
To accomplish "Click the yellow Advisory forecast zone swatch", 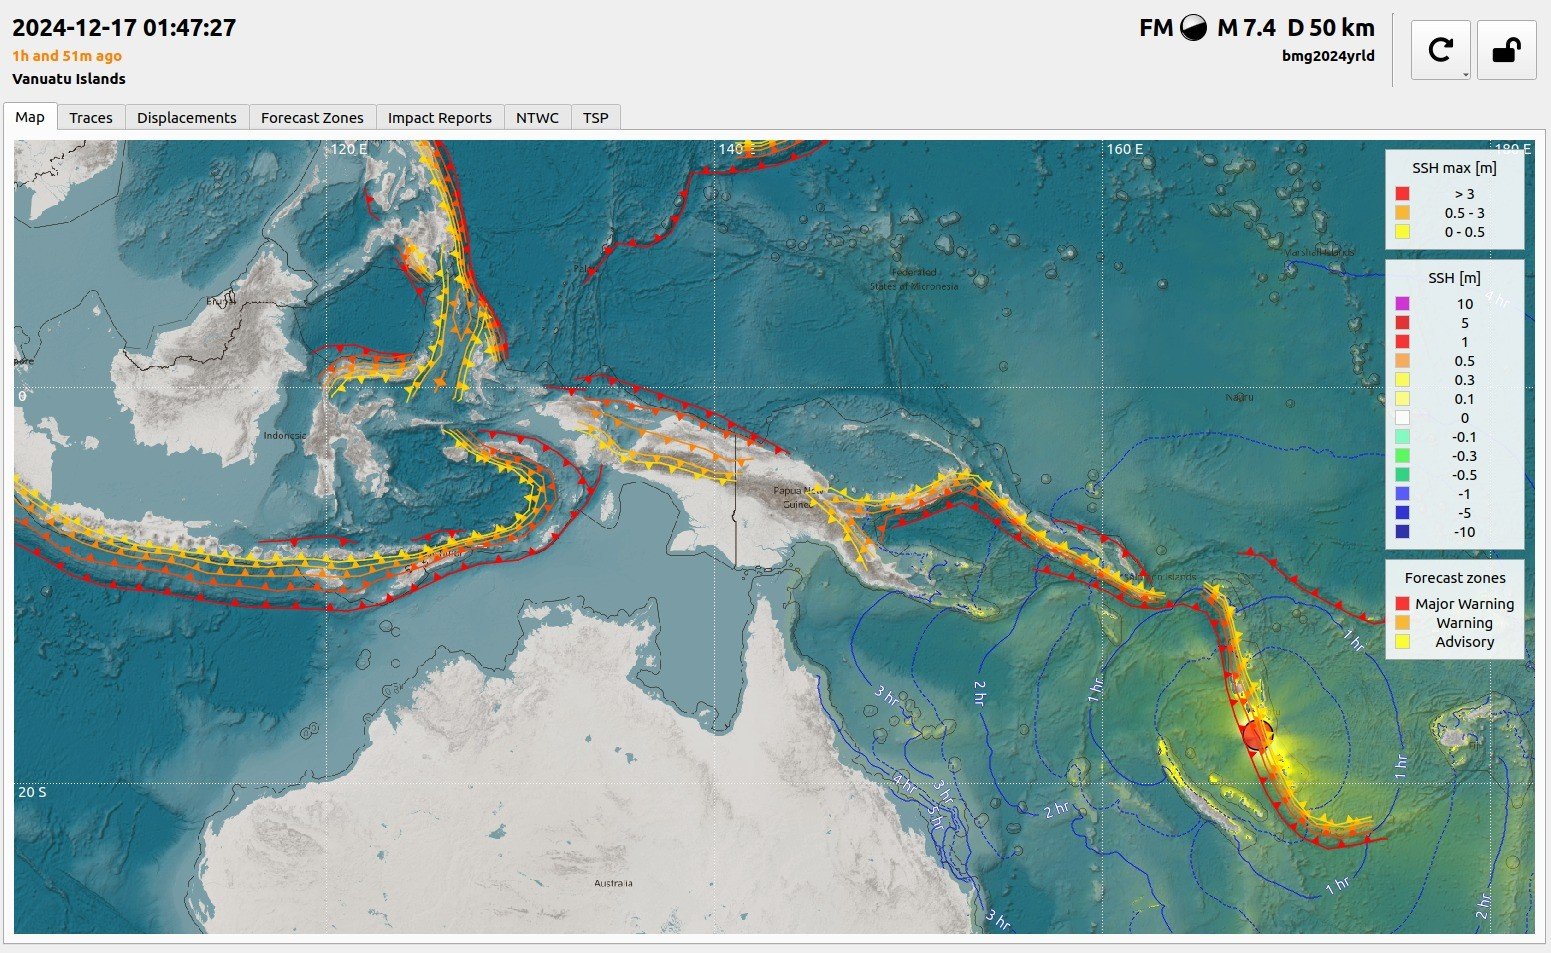I will (1402, 642).
